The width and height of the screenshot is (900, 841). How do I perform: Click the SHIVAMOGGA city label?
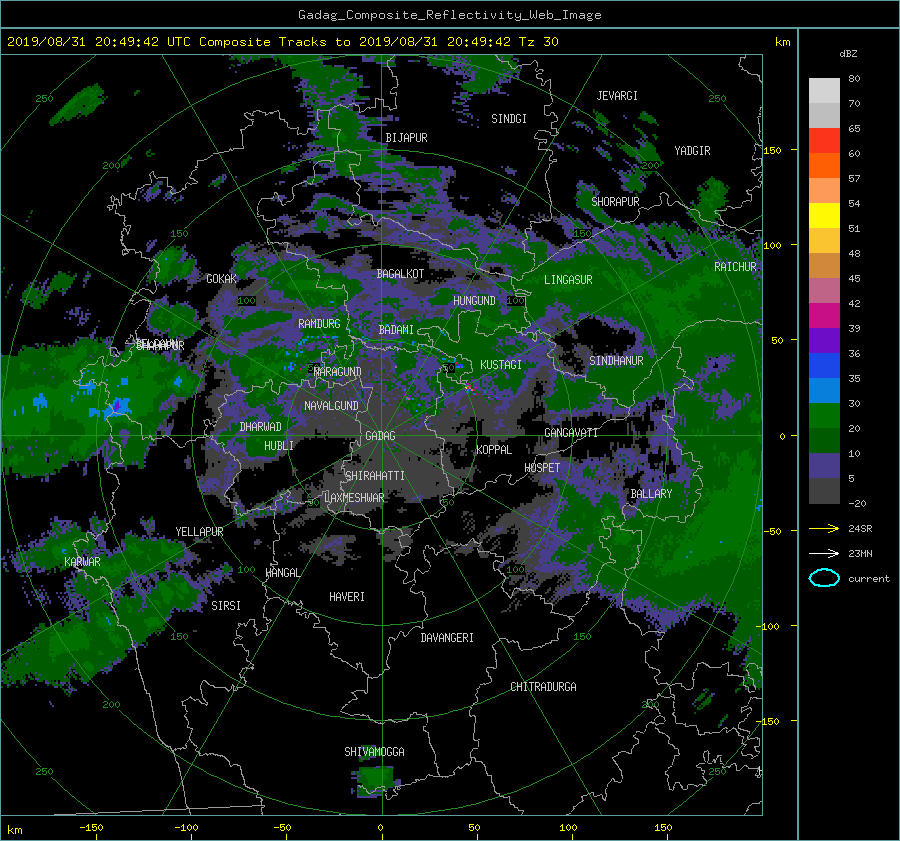click(x=374, y=752)
